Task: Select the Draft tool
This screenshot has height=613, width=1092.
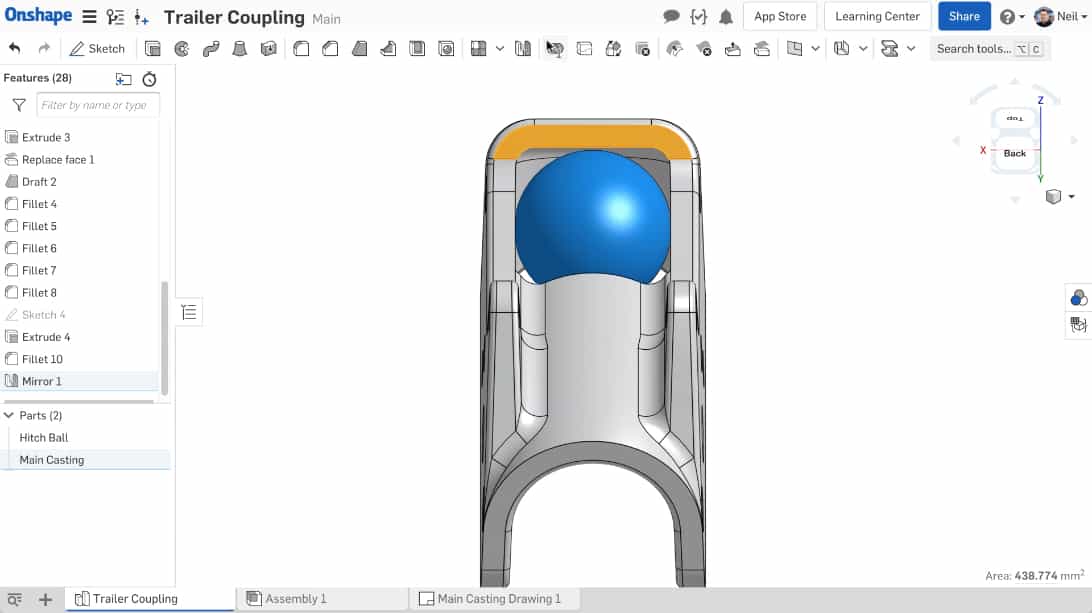Action: click(x=359, y=49)
